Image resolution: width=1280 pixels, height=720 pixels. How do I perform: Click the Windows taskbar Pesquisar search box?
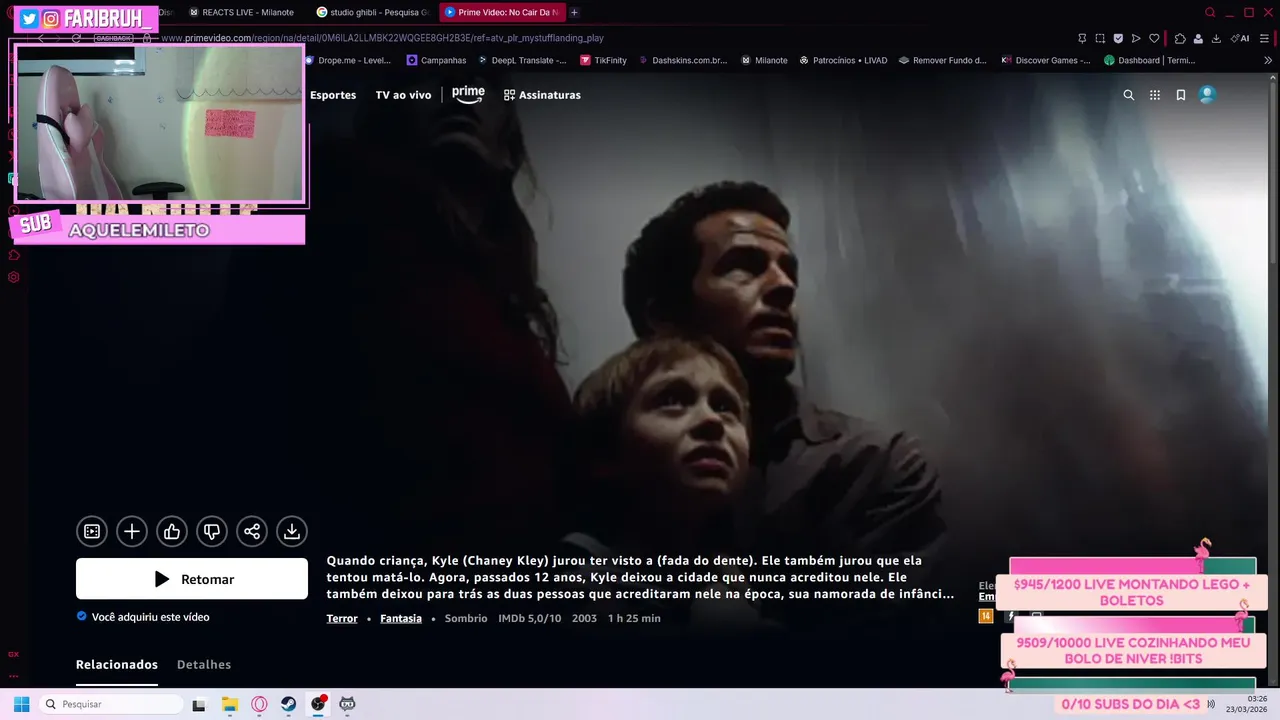tap(112, 704)
